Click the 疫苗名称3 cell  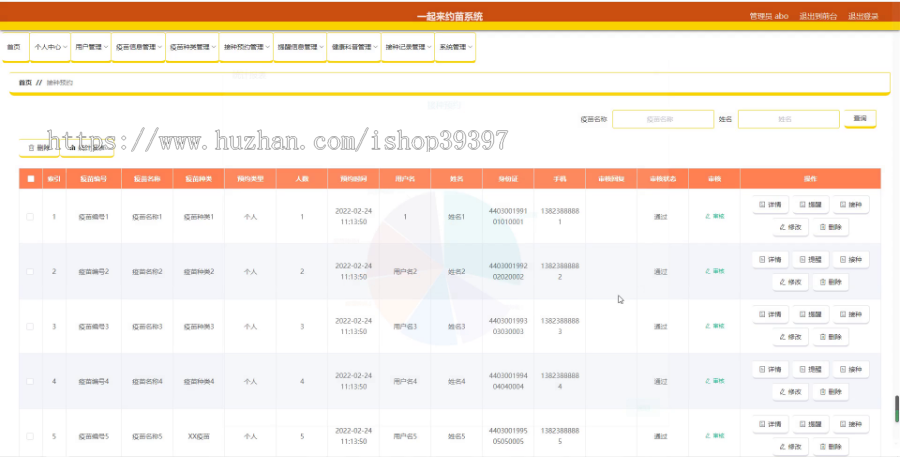coord(148,326)
